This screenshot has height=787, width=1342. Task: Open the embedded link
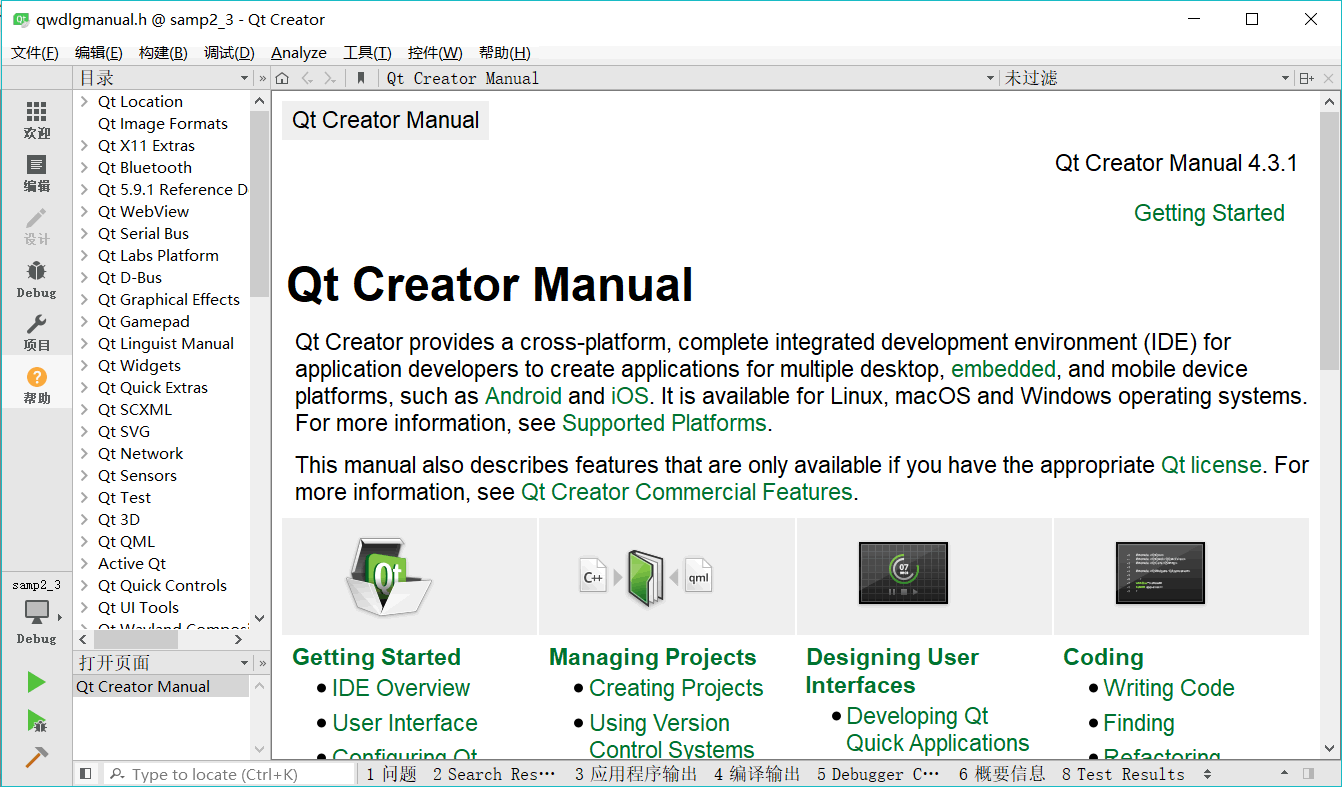[x=1003, y=370]
